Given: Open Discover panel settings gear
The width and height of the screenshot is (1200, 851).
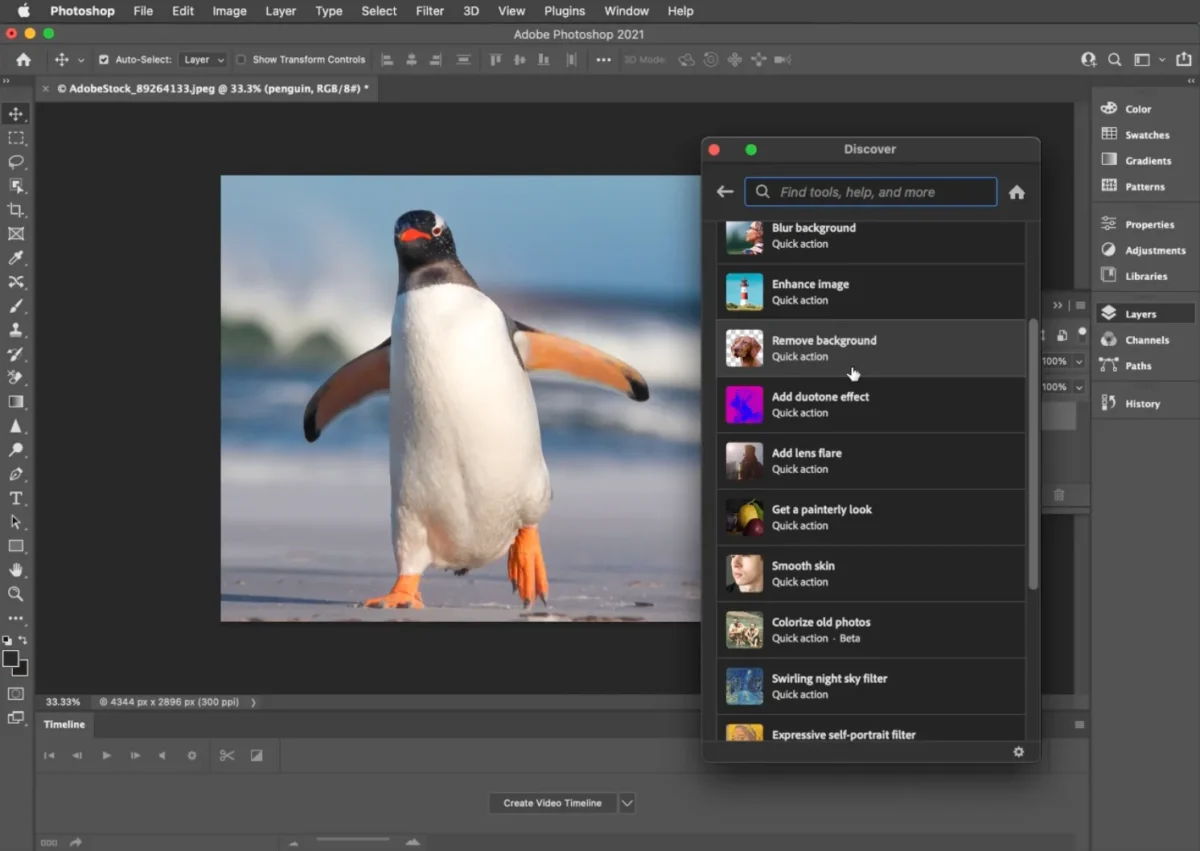Looking at the screenshot, I should 1019,752.
